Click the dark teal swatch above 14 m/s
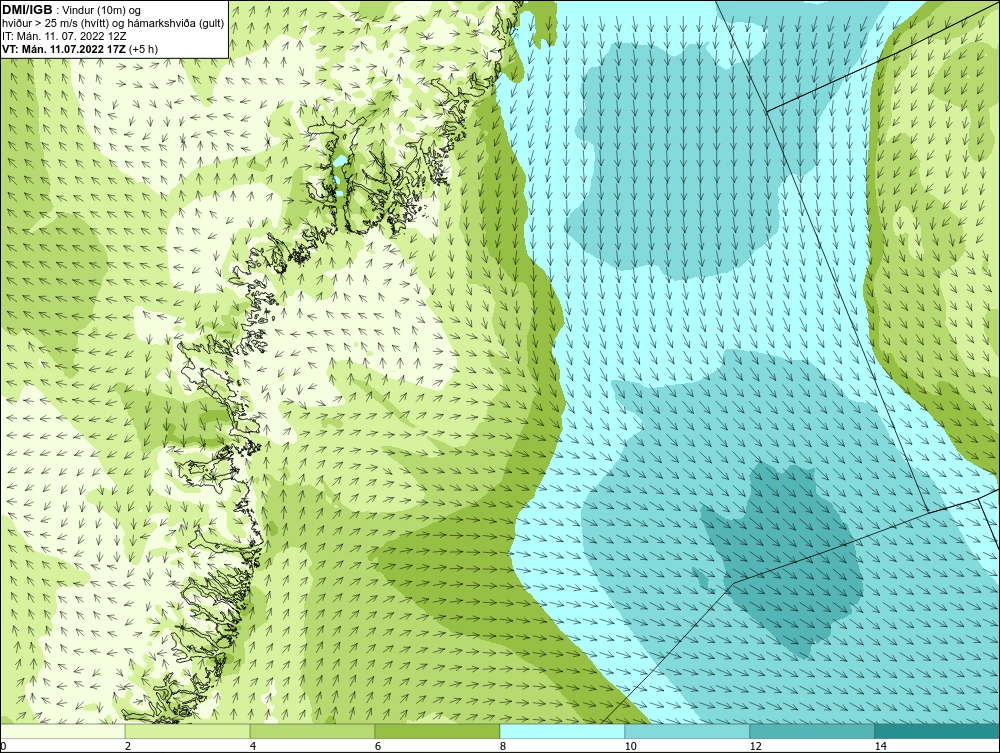Image resolution: width=1000 pixels, height=753 pixels. [938, 731]
